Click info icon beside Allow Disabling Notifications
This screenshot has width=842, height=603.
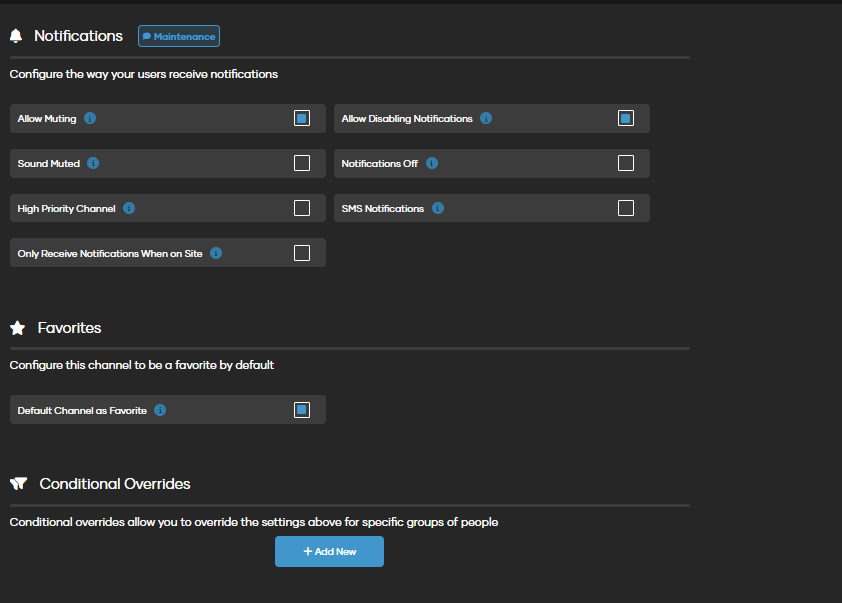point(486,118)
